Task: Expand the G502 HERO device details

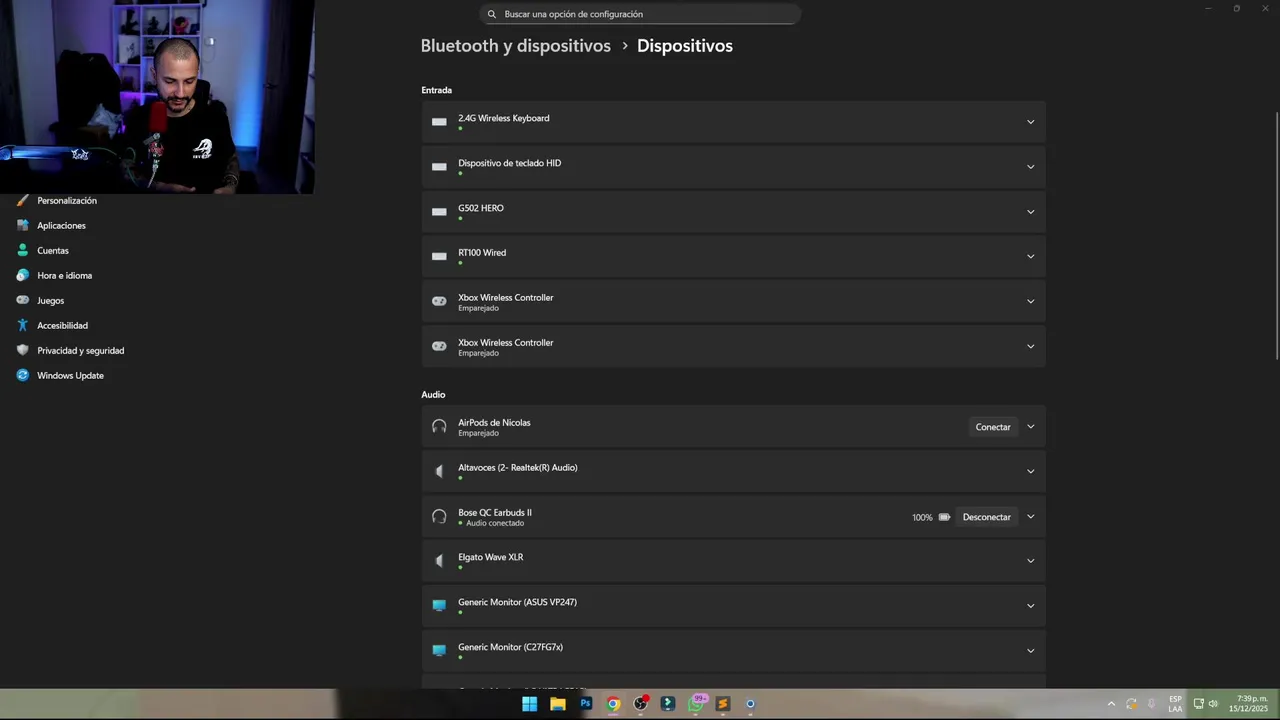Action: pos(1030,212)
